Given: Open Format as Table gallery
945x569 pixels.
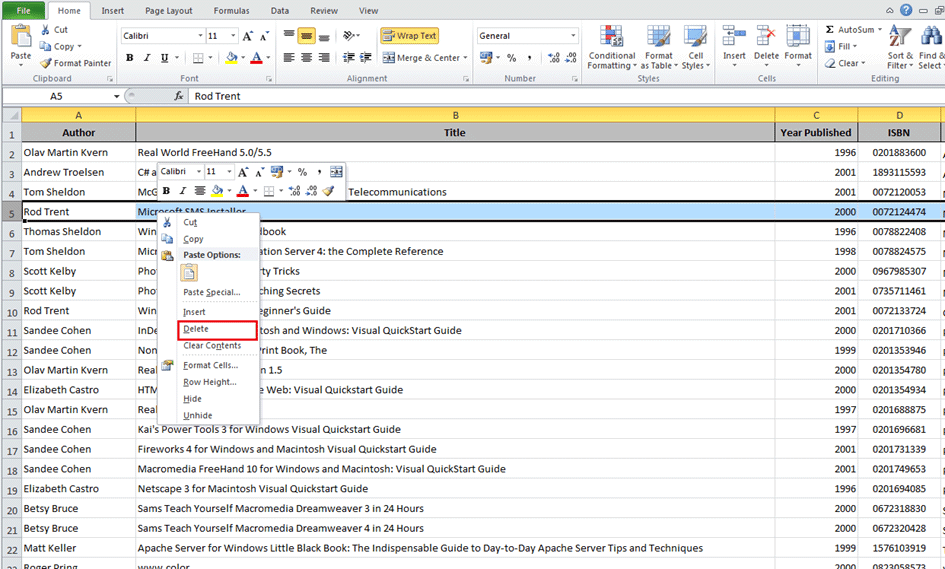Looking at the screenshot, I should (658, 48).
